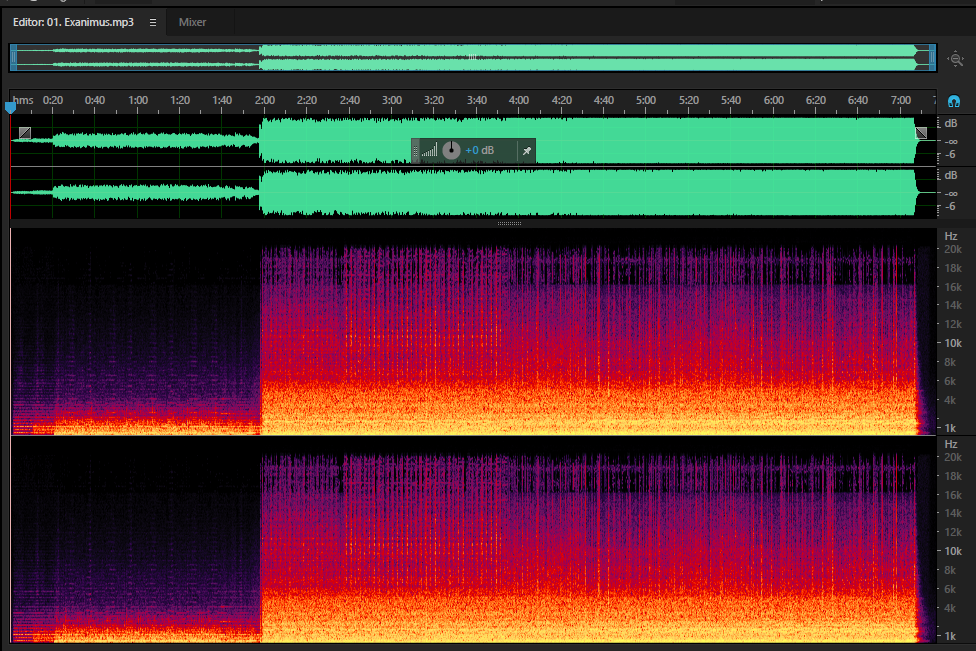
Task: Click the 0:20 mark on the time ruler
Action: pyautogui.click(x=53, y=100)
